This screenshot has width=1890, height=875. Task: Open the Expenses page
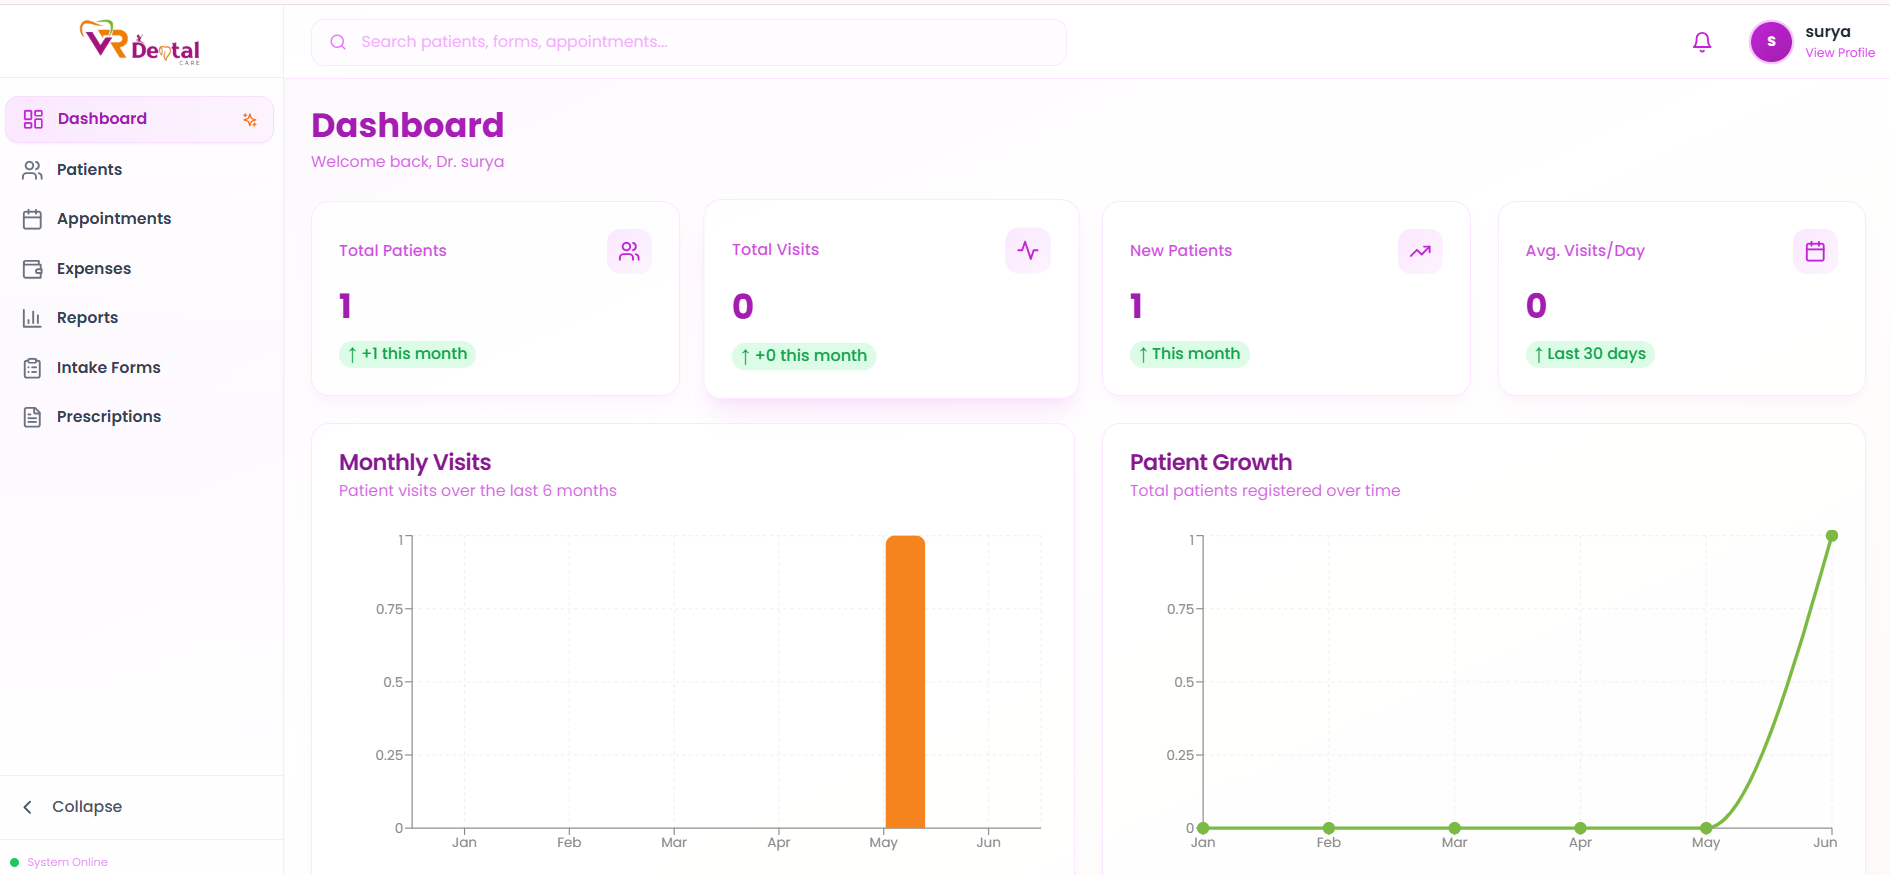pyautogui.click(x=93, y=269)
